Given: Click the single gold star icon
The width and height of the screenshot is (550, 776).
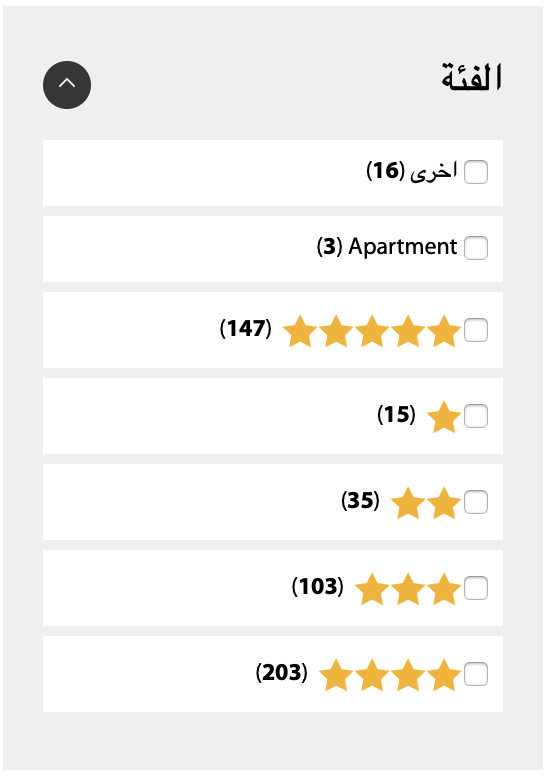Looking at the screenshot, I should [444, 417].
